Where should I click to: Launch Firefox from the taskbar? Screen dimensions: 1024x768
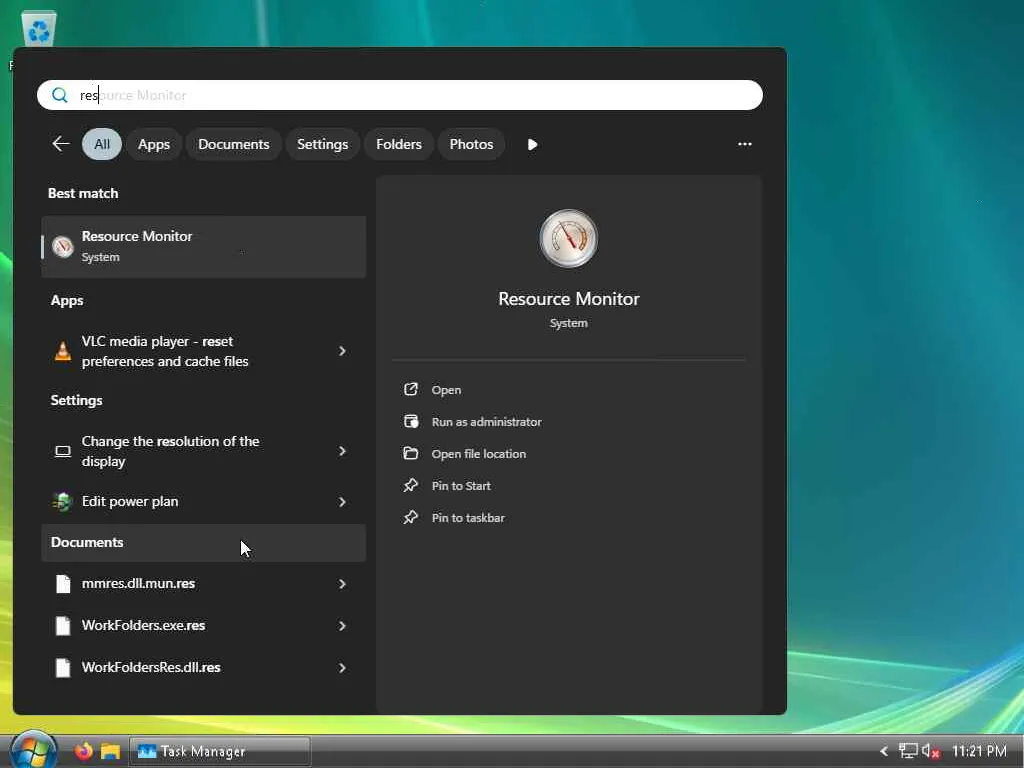(83, 751)
